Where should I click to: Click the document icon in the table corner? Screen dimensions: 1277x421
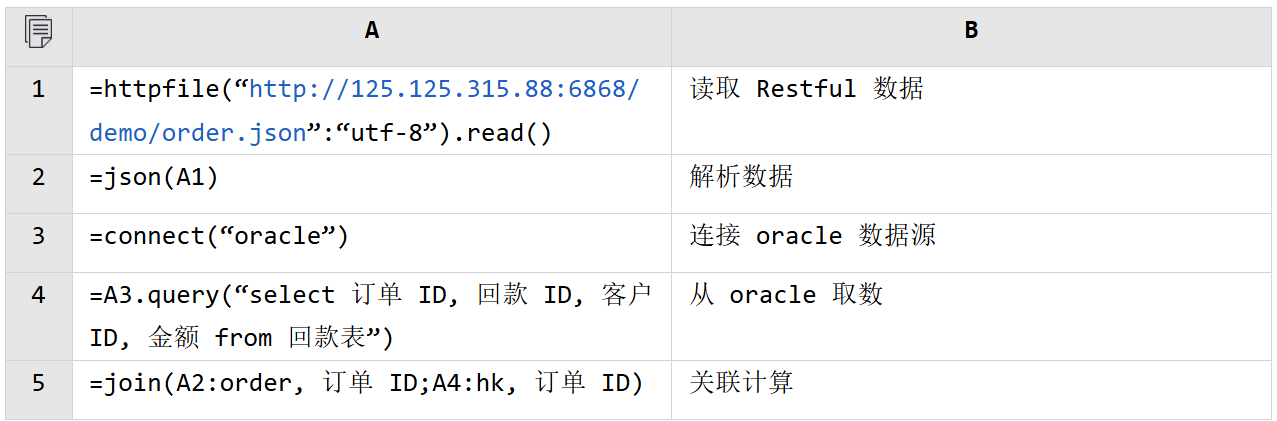tap(38, 32)
